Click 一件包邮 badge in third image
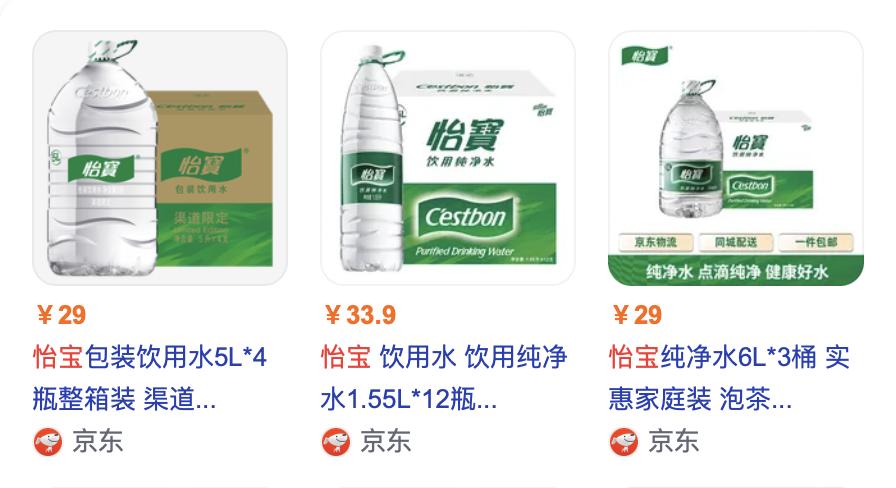This screenshot has width=896, height=488. (x=816, y=242)
